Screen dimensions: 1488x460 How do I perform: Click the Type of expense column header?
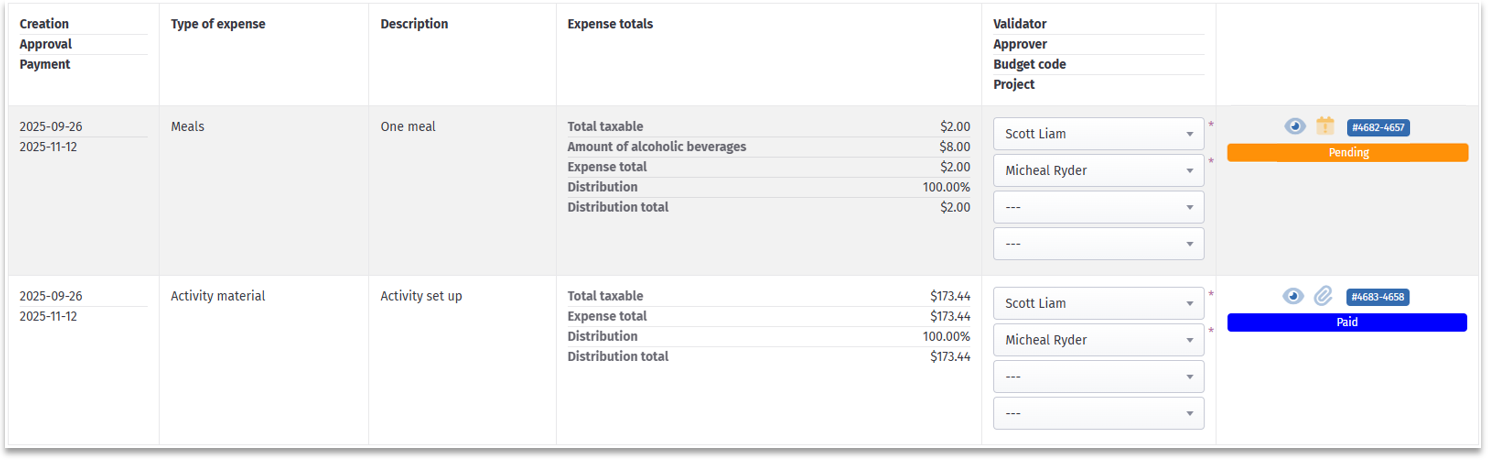point(218,24)
